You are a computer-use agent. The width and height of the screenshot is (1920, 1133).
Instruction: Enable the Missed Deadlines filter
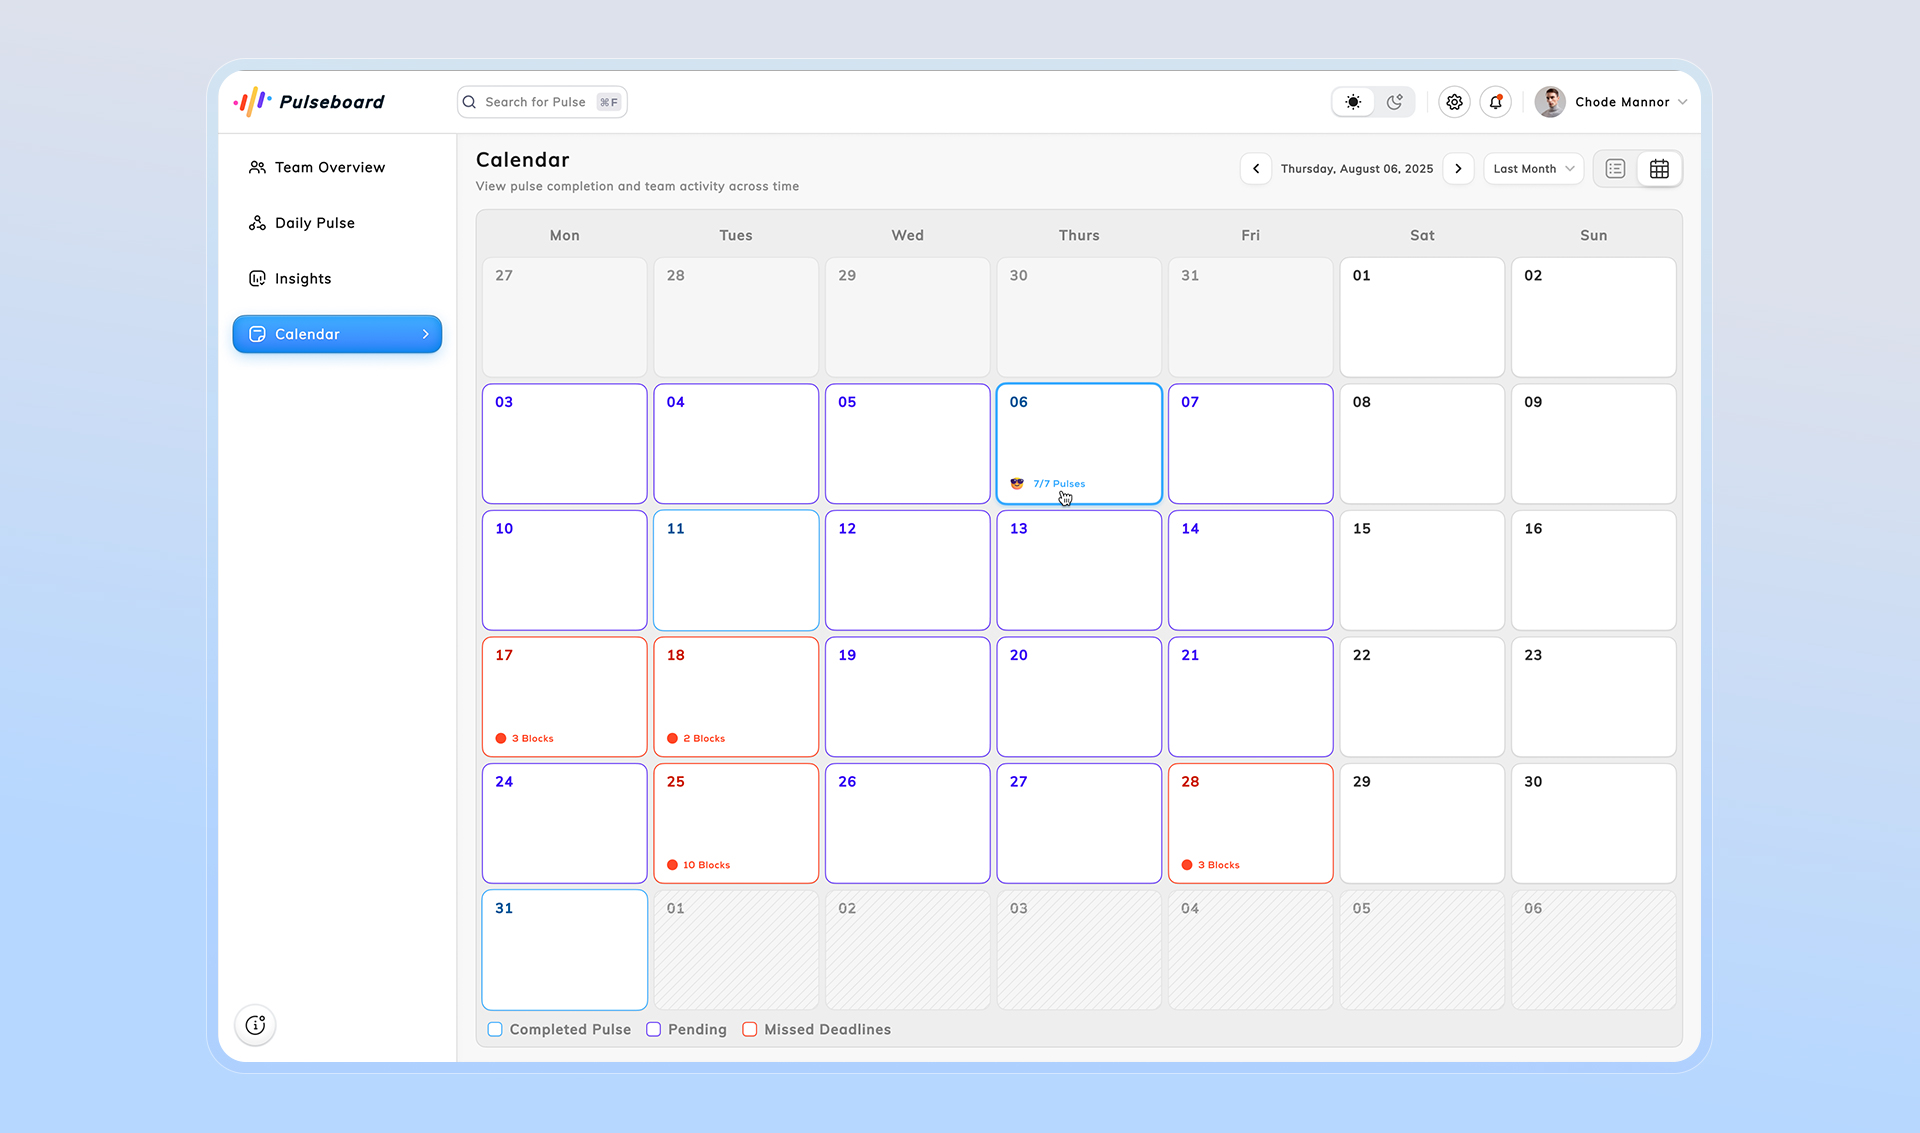[x=750, y=1029]
